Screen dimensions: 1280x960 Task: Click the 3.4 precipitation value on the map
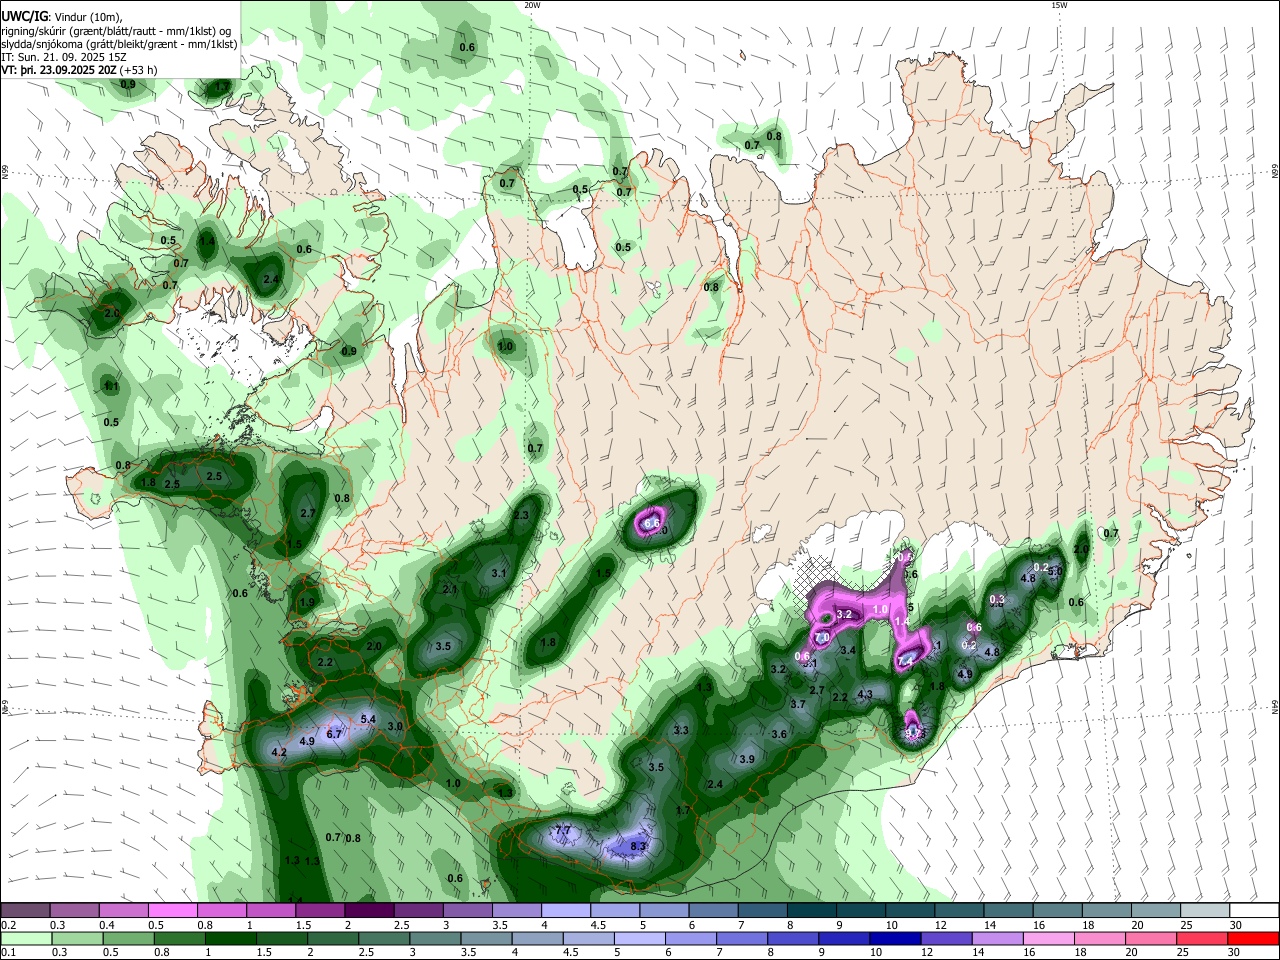848,650
